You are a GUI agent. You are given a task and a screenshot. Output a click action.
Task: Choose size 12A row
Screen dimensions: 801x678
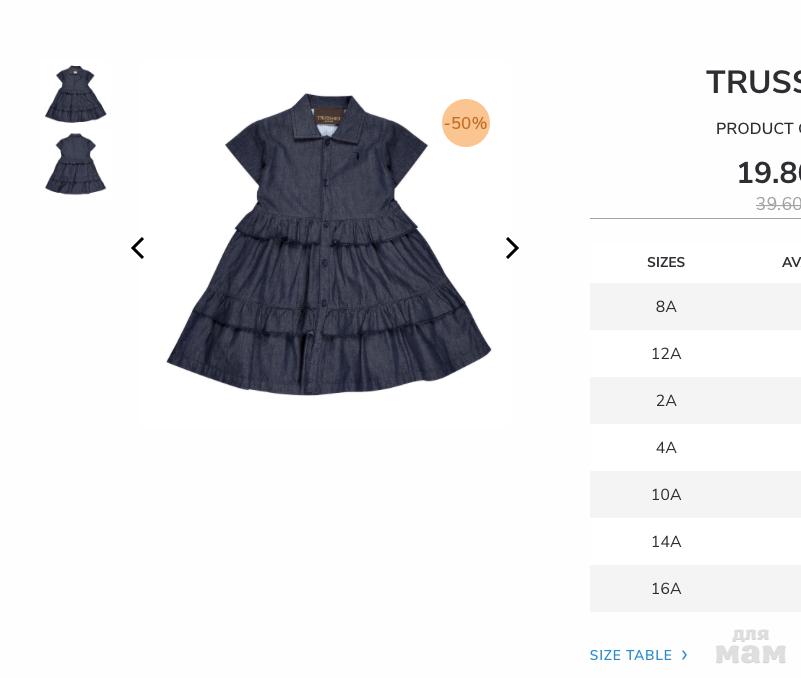(x=695, y=354)
